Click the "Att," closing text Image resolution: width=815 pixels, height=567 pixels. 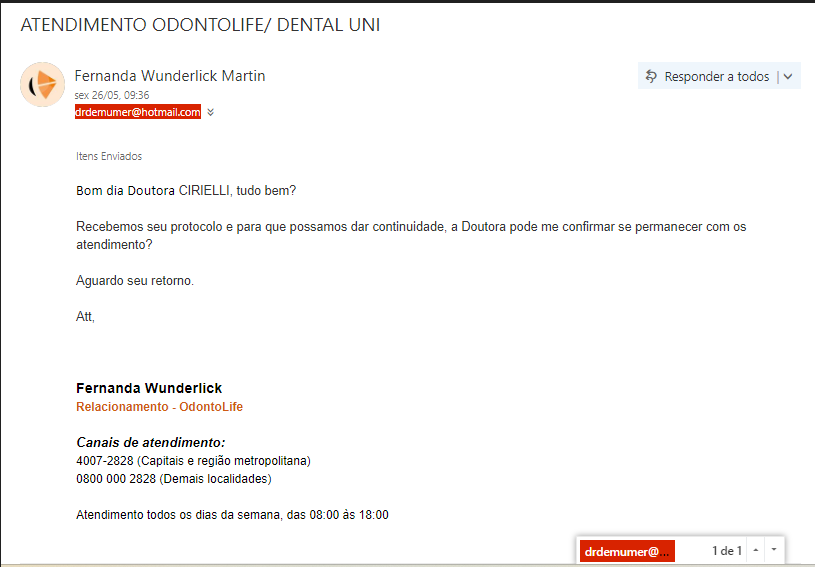85,317
